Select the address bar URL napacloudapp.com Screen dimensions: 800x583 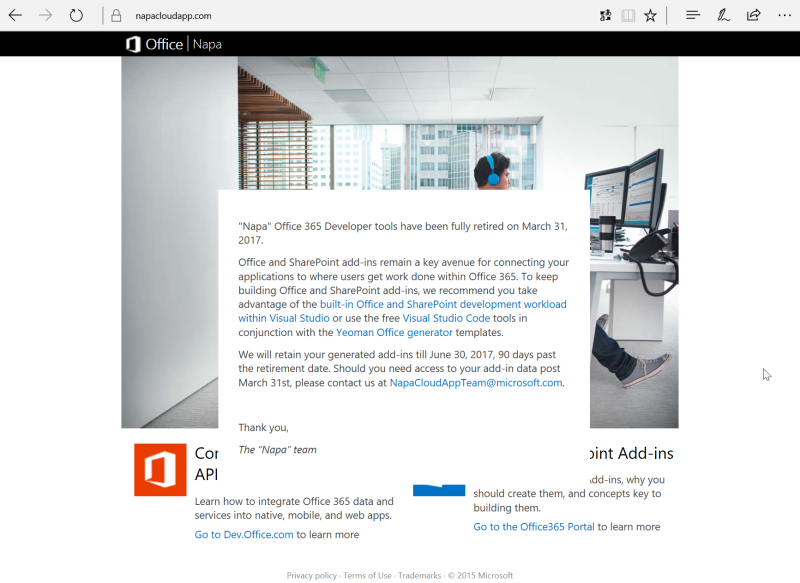pyautogui.click(x=173, y=16)
